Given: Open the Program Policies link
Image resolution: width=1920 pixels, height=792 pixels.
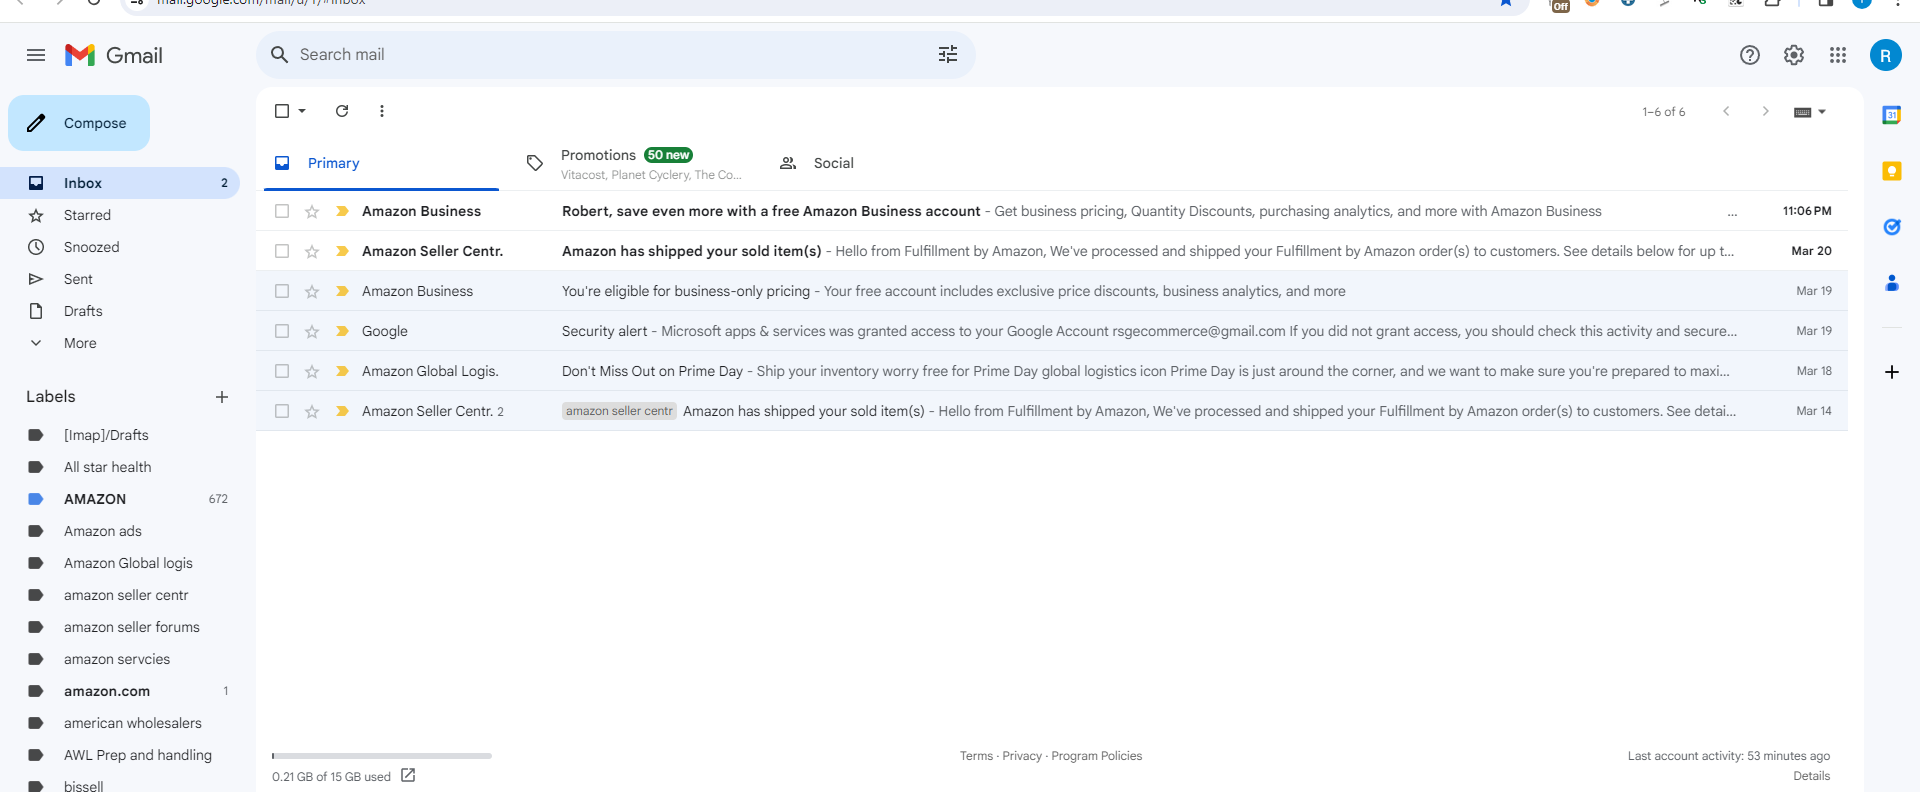Looking at the screenshot, I should click(1096, 756).
